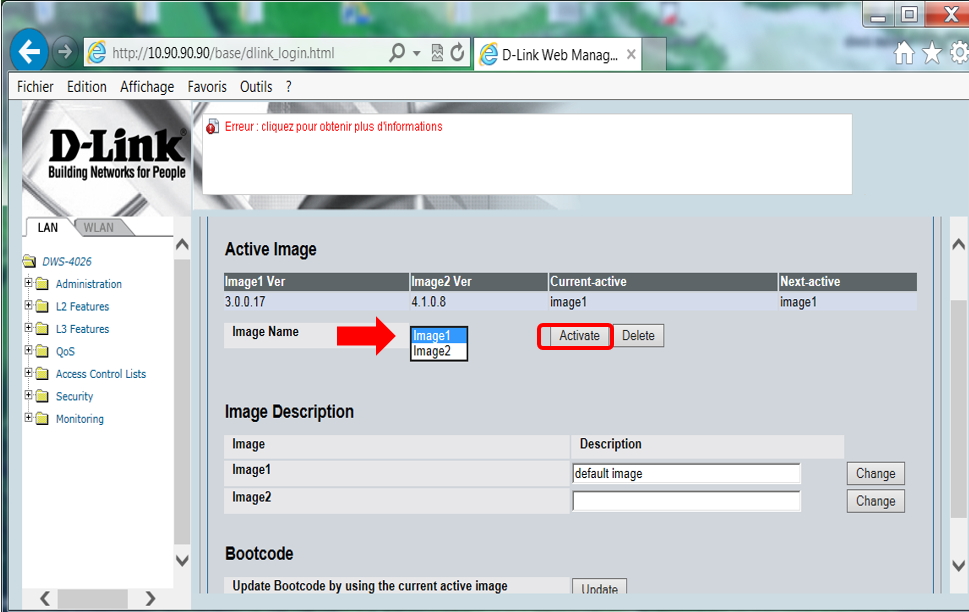Click the sidebar horizontal left-arrow

[44, 598]
